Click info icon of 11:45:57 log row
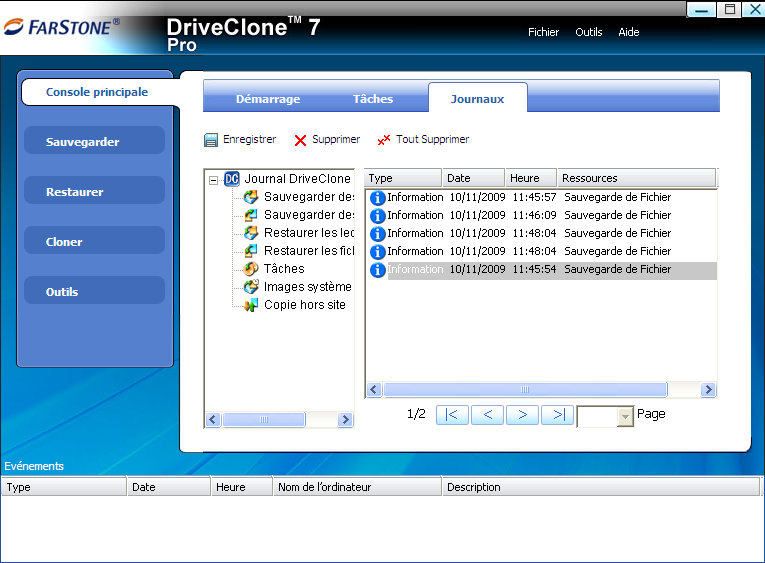 click(x=378, y=198)
